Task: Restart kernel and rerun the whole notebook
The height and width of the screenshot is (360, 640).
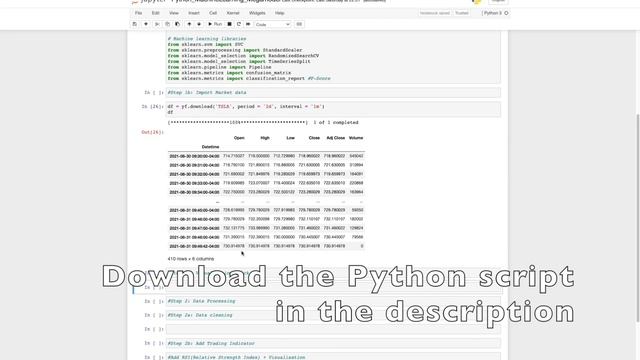Action: coord(248,24)
